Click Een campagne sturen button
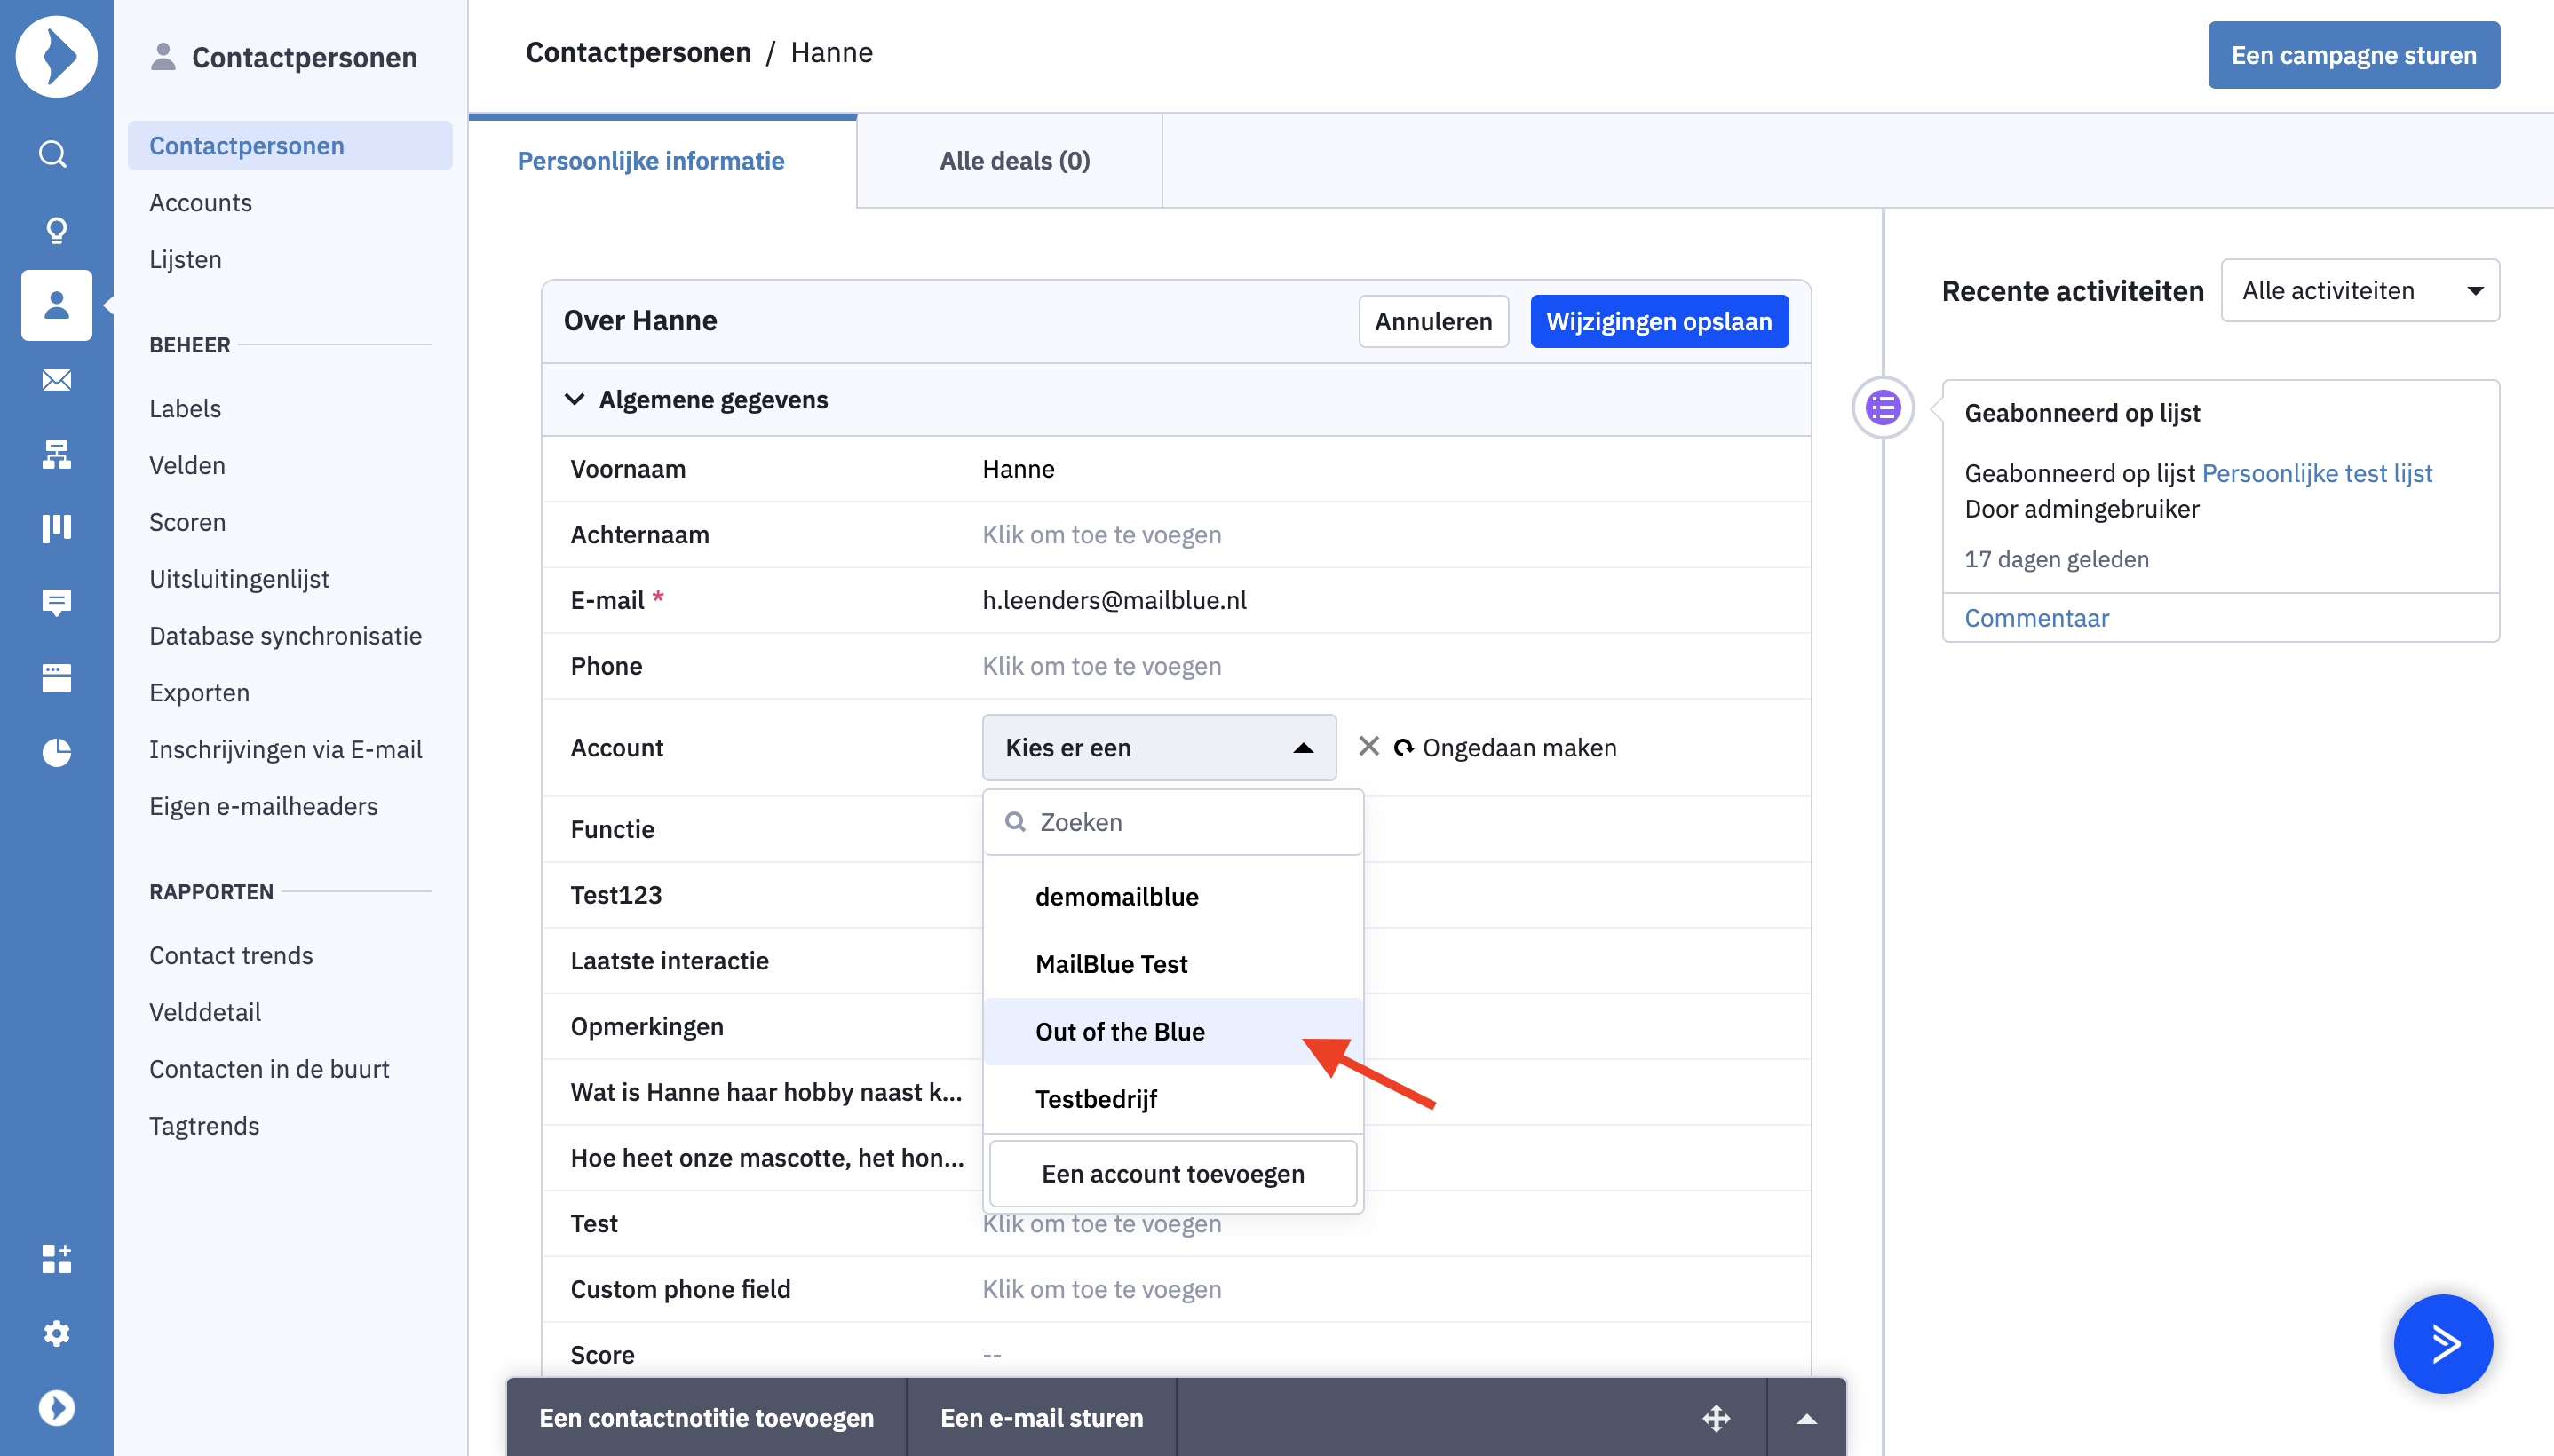This screenshot has height=1456, width=2554. point(2353,55)
